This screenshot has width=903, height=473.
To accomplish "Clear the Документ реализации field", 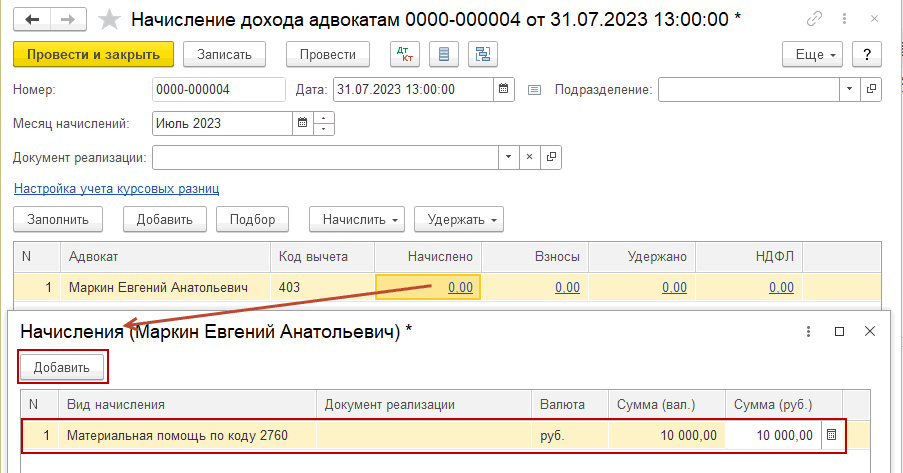I will point(530,157).
